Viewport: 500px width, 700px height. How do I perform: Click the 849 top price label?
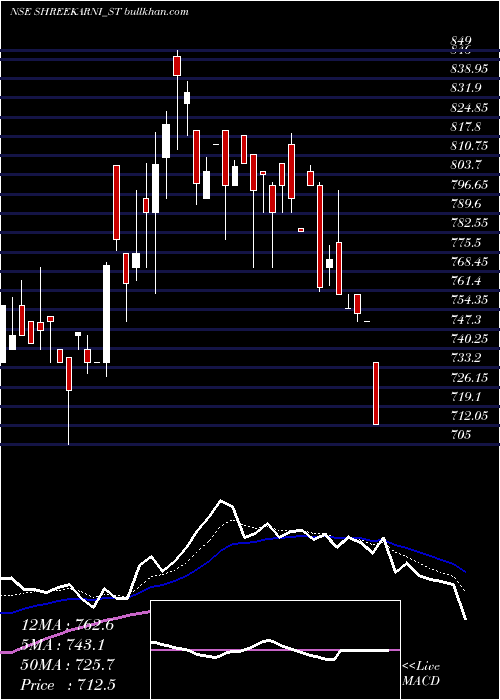461,41
